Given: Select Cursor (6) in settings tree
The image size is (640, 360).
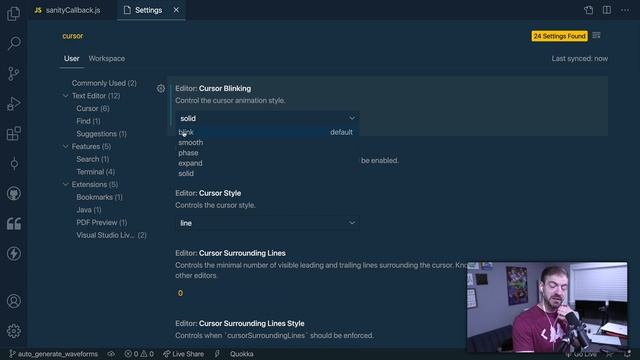Looking at the screenshot, I should [x=93, y=109].
